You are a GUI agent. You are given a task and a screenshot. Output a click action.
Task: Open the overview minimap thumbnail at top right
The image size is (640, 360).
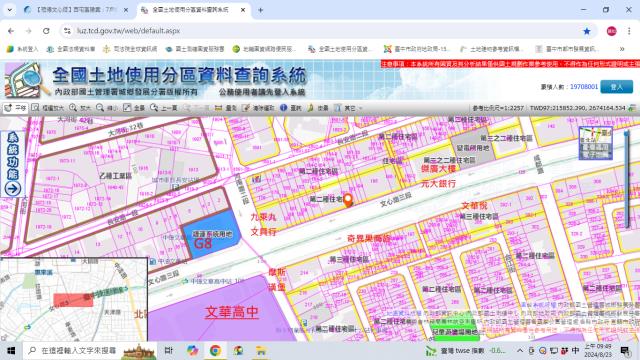coord(596,143)
